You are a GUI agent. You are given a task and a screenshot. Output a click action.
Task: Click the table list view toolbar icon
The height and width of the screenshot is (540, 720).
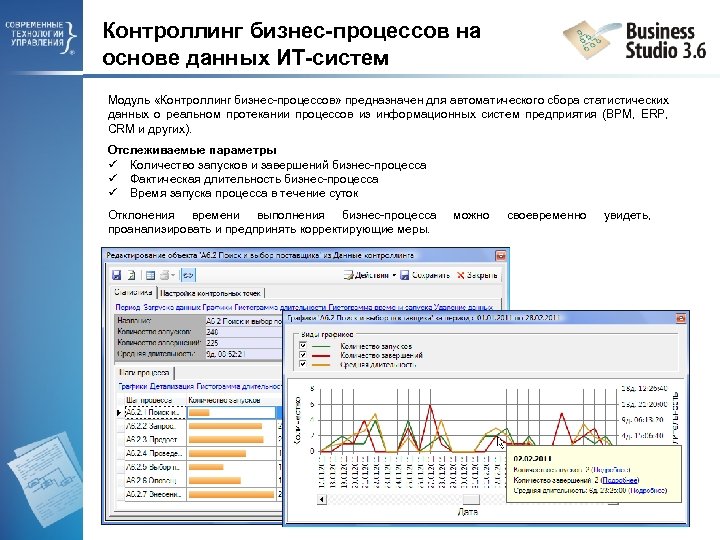click(x=150, y=275)
